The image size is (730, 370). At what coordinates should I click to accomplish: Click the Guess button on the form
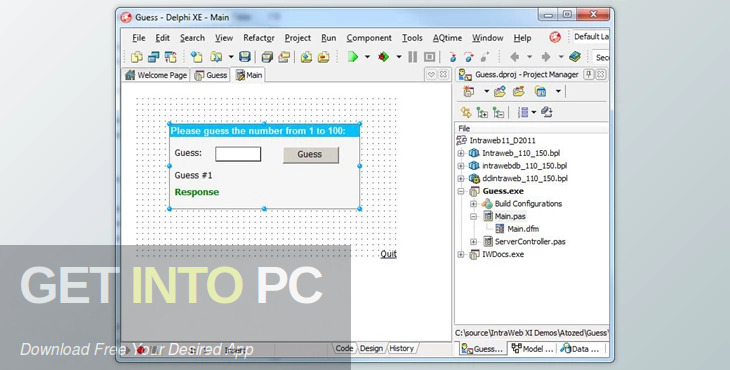[311, 155]
